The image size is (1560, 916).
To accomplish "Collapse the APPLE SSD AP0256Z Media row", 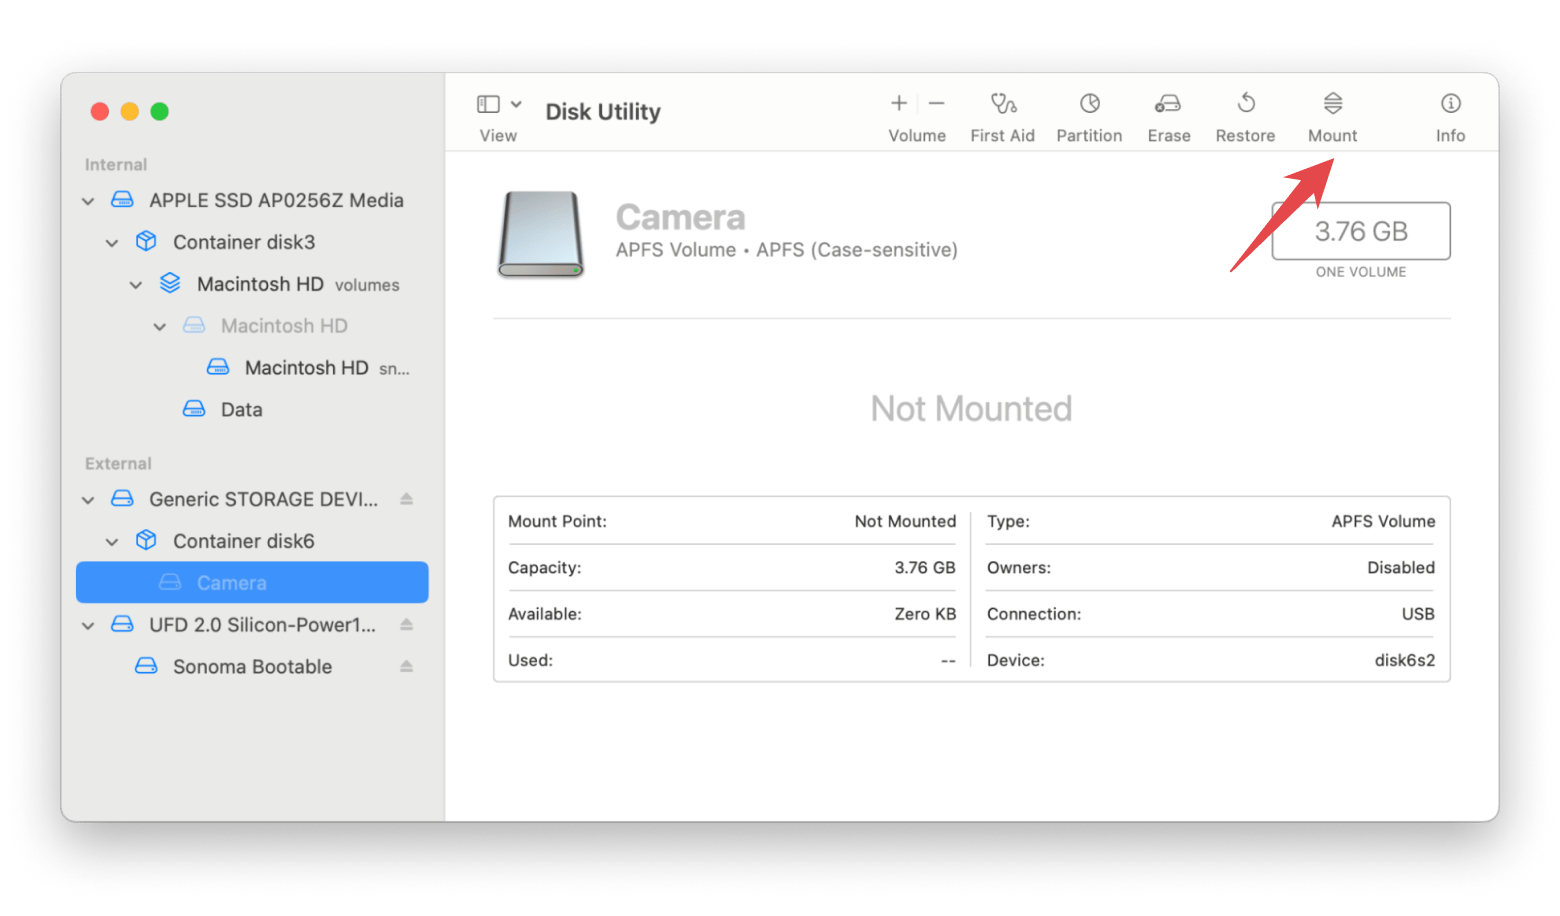I will click(x=88, y=201).
